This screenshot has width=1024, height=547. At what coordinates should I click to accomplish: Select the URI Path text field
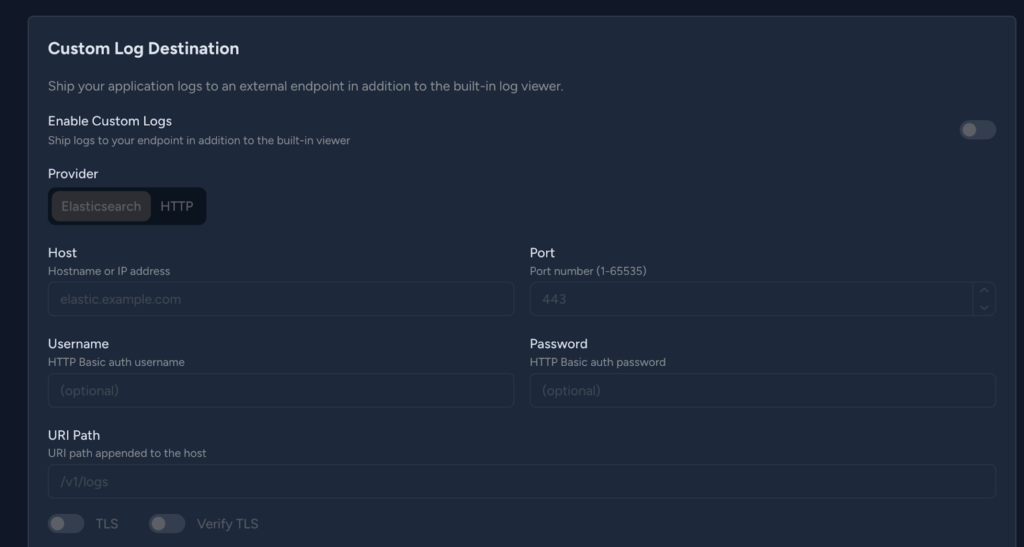pyautogui.click(x=521, y=482)
